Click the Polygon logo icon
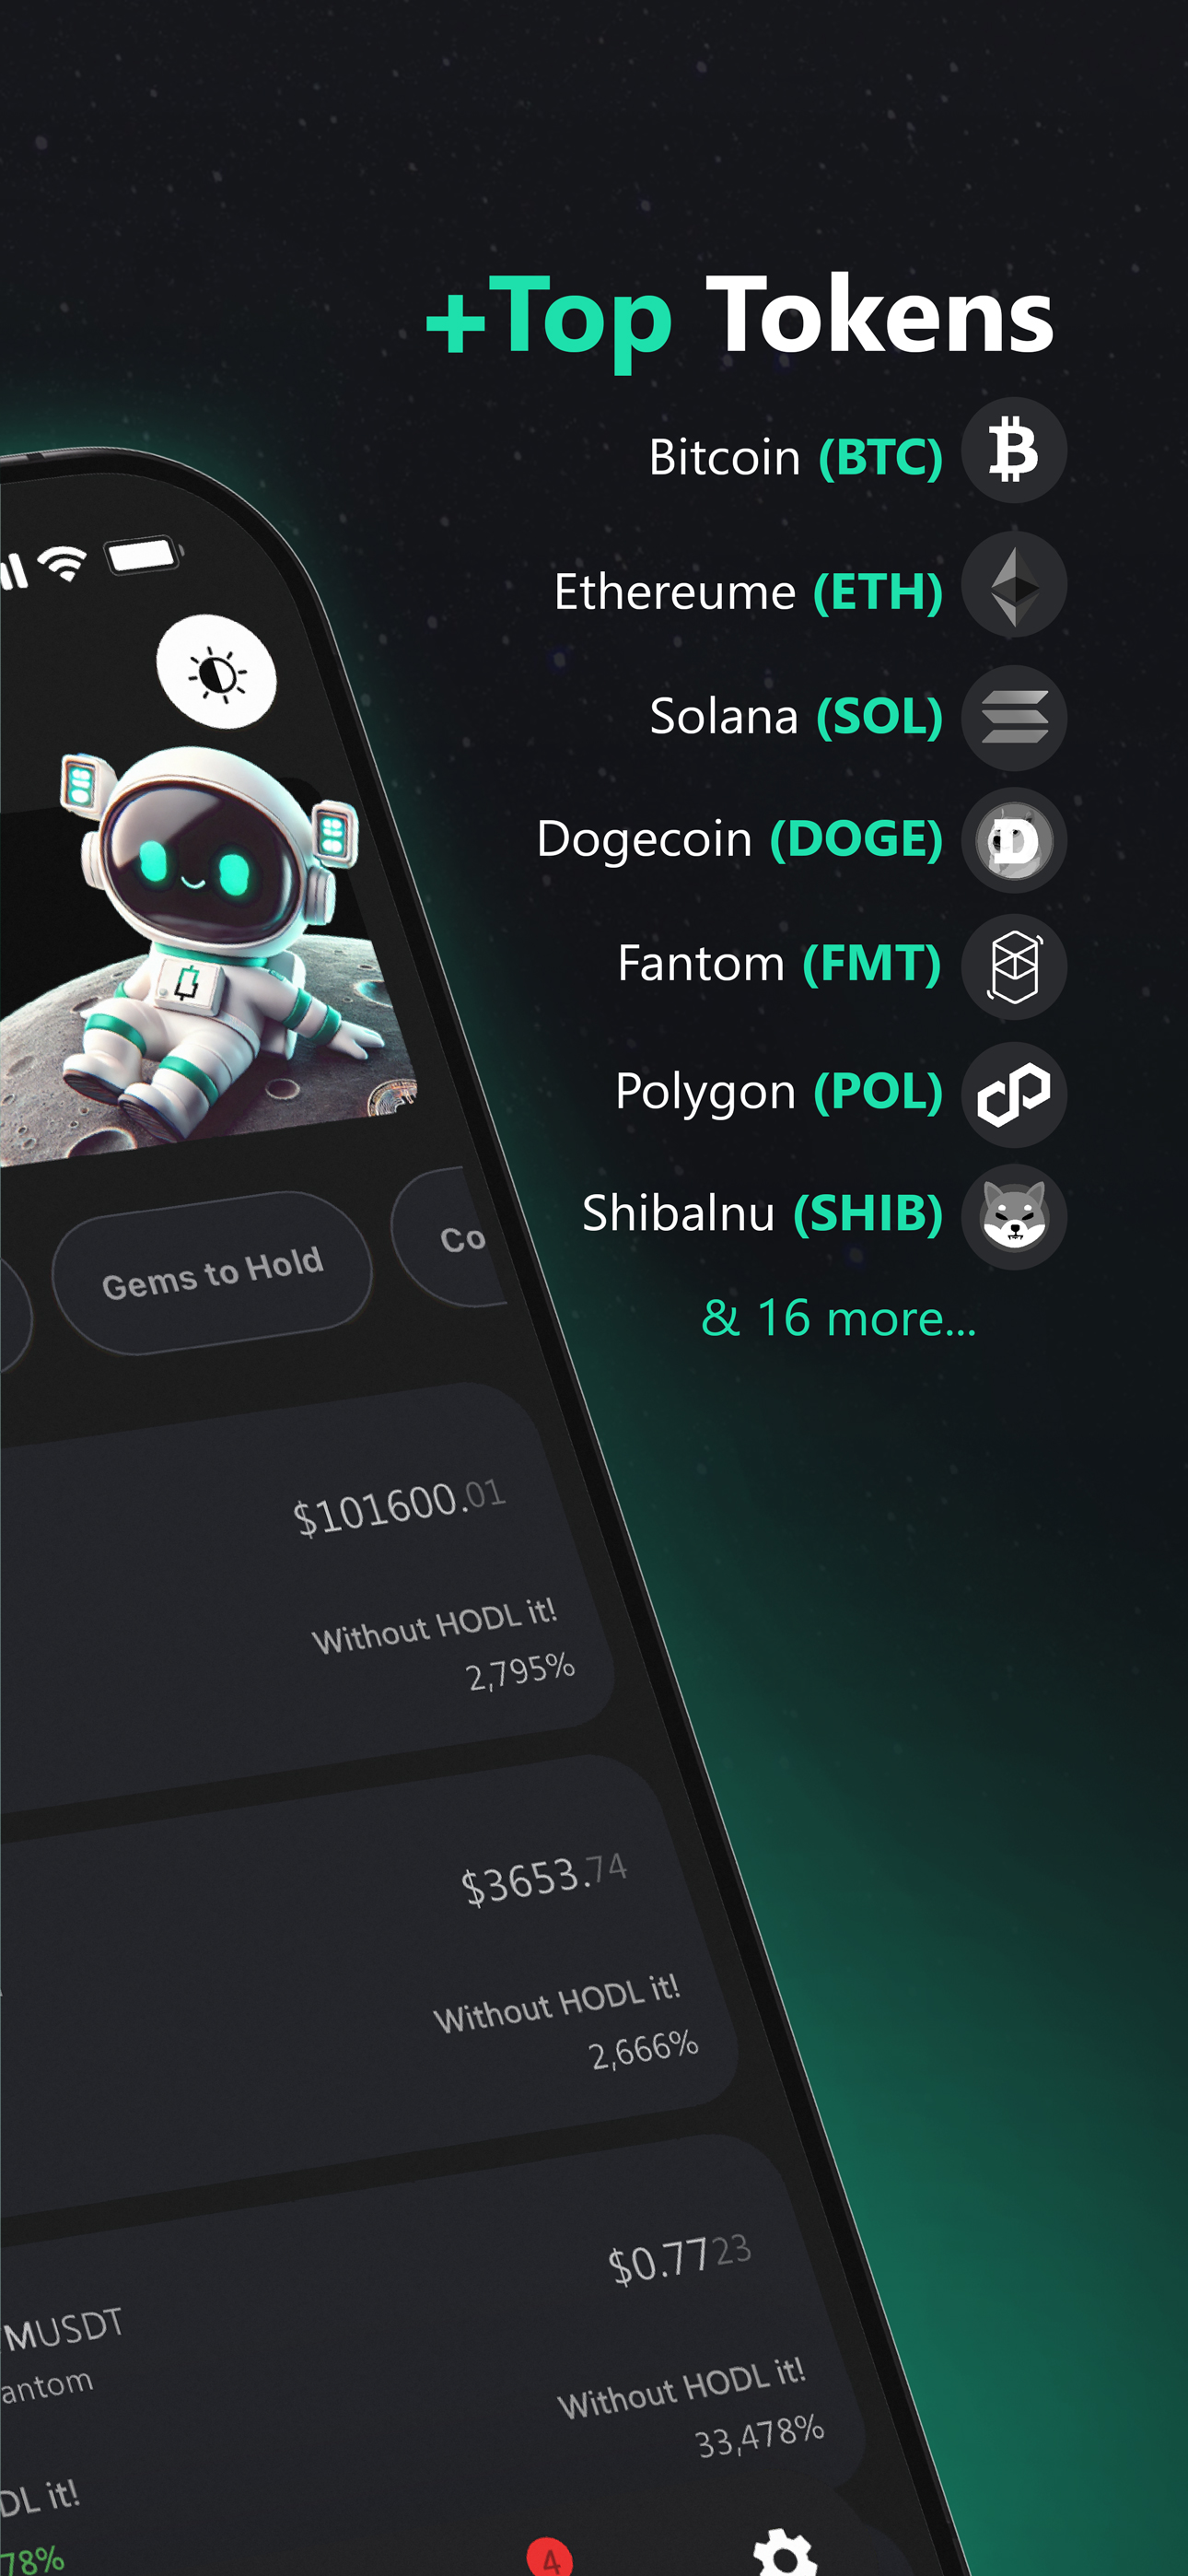Viewport: 1188px width, 2576px height. tap(1013, 1094)
